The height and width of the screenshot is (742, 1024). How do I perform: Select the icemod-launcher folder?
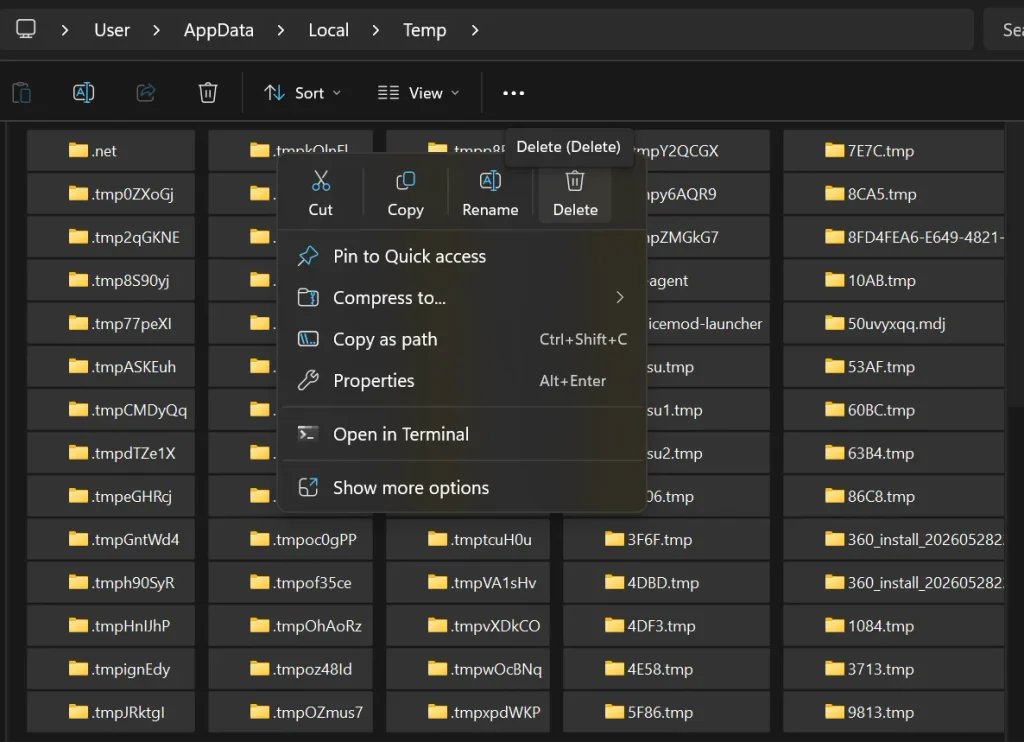707,323
